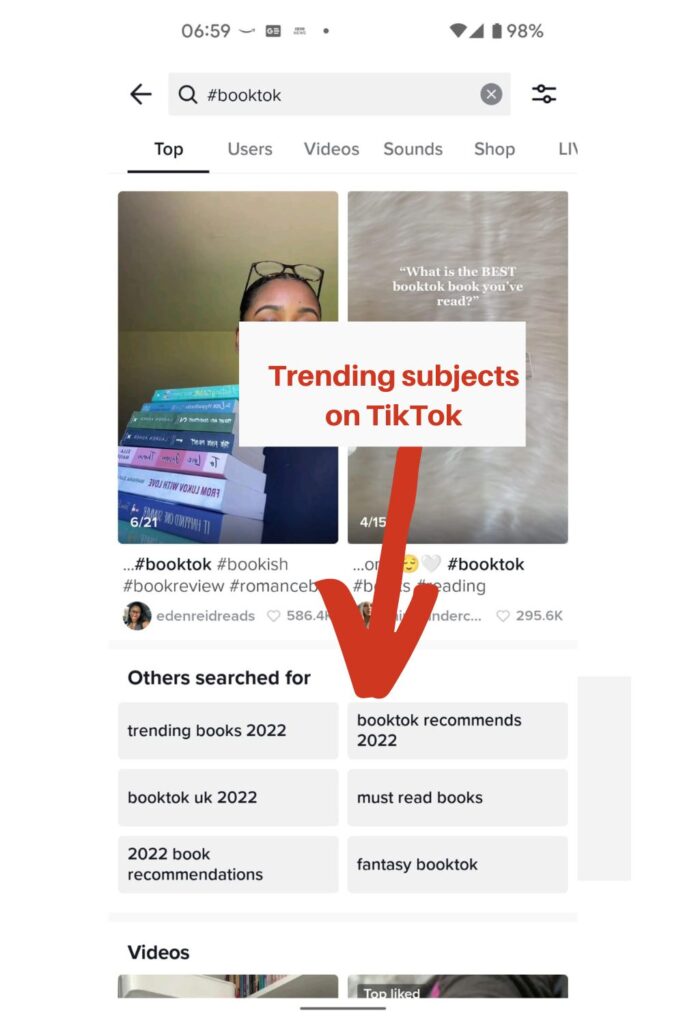The width and height of the screenshot is (683, 1024).
Task: Select 'must read books' suggestion
Action: click(x=457, y=797)
